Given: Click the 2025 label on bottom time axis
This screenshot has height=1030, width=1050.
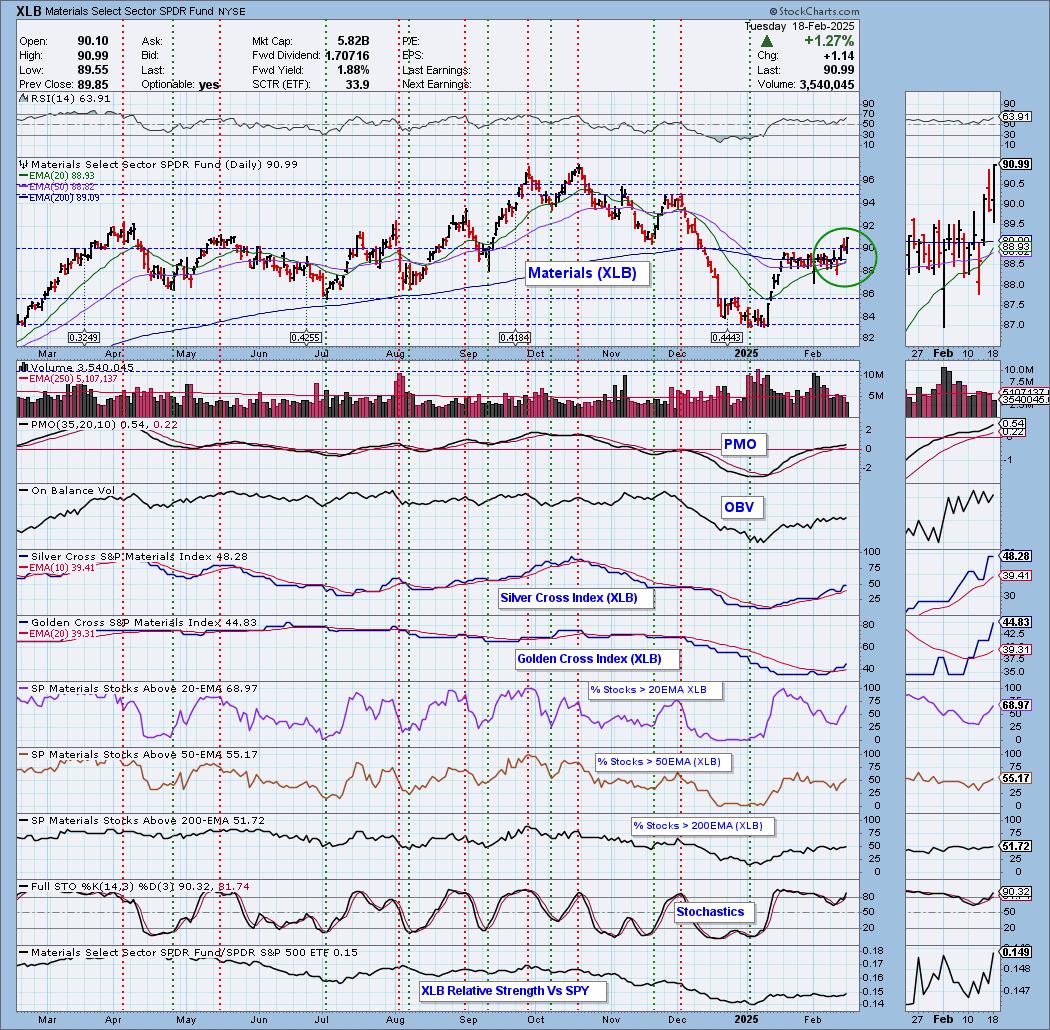Looking at the screenshot, I should (746, 1019).
